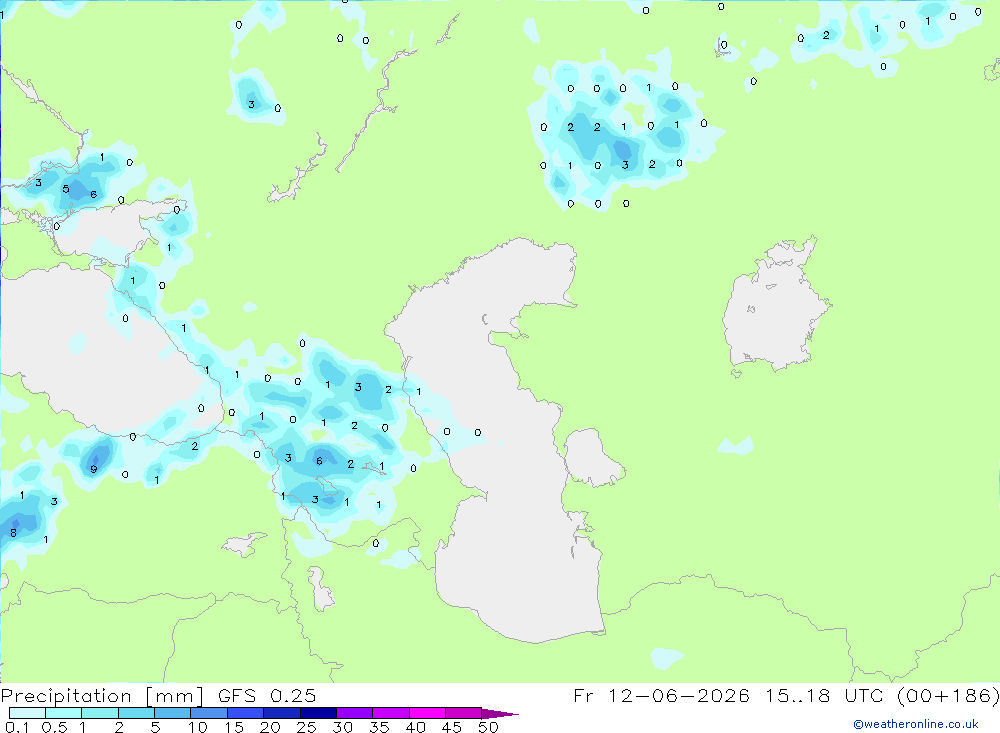Click the '30' legend scale label

coord(343,727)
